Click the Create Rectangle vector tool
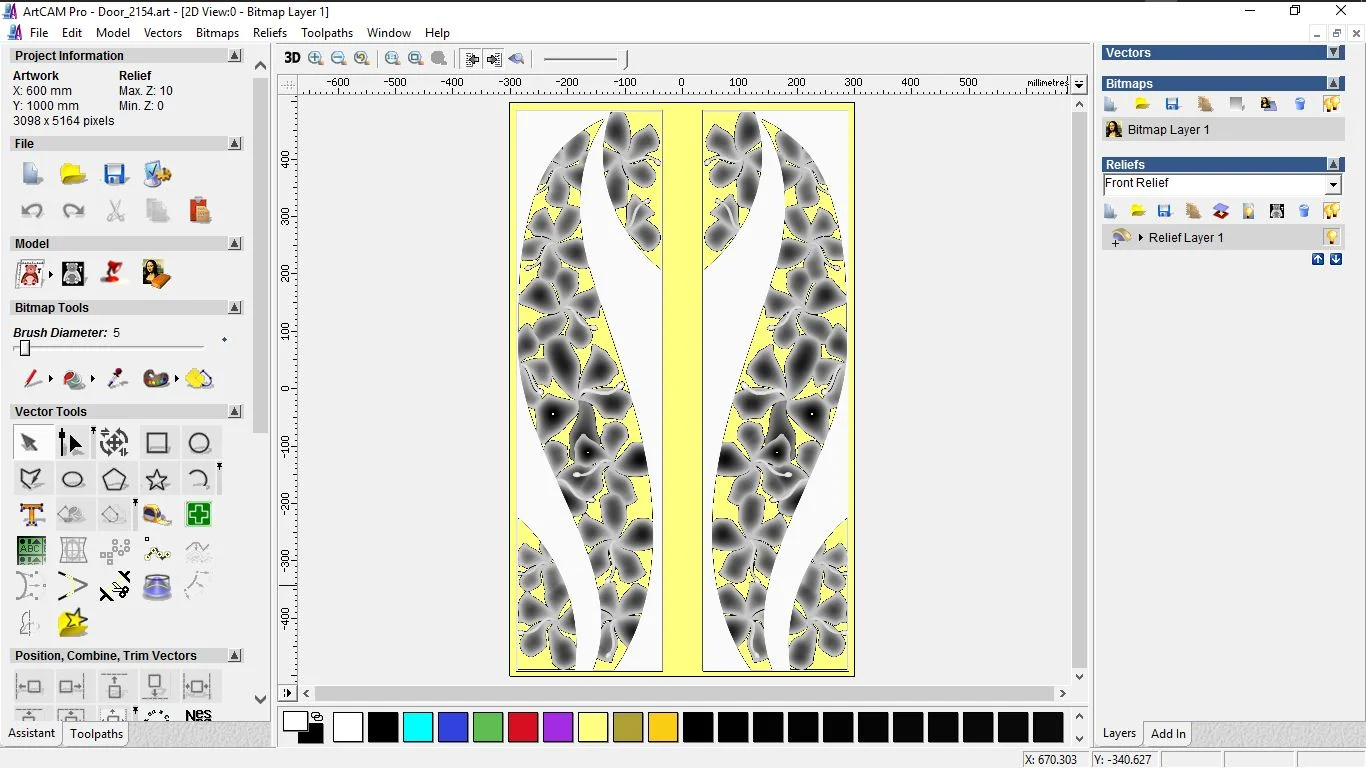This screenshot has width=1366, height=768. 157,443
